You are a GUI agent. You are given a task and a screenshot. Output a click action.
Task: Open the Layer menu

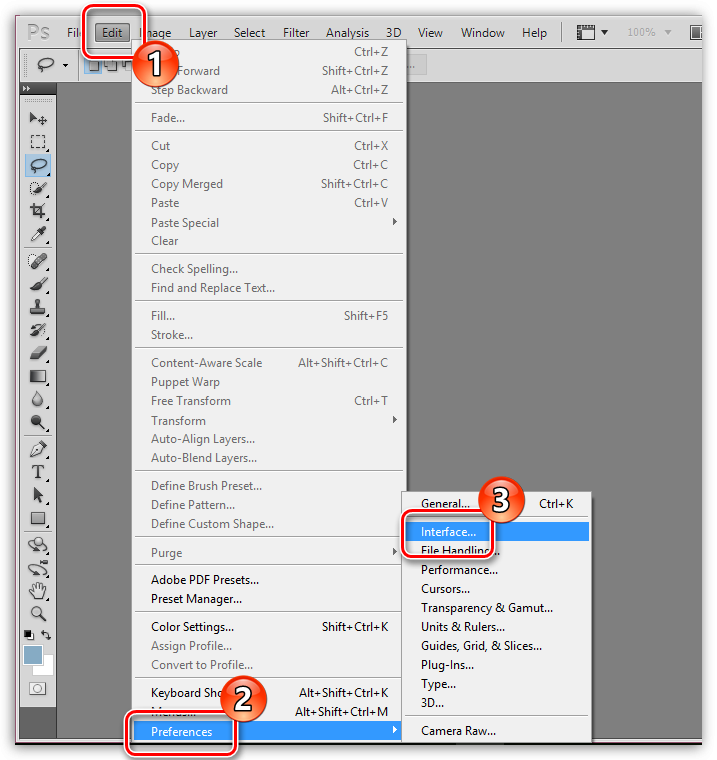[203, 32]
